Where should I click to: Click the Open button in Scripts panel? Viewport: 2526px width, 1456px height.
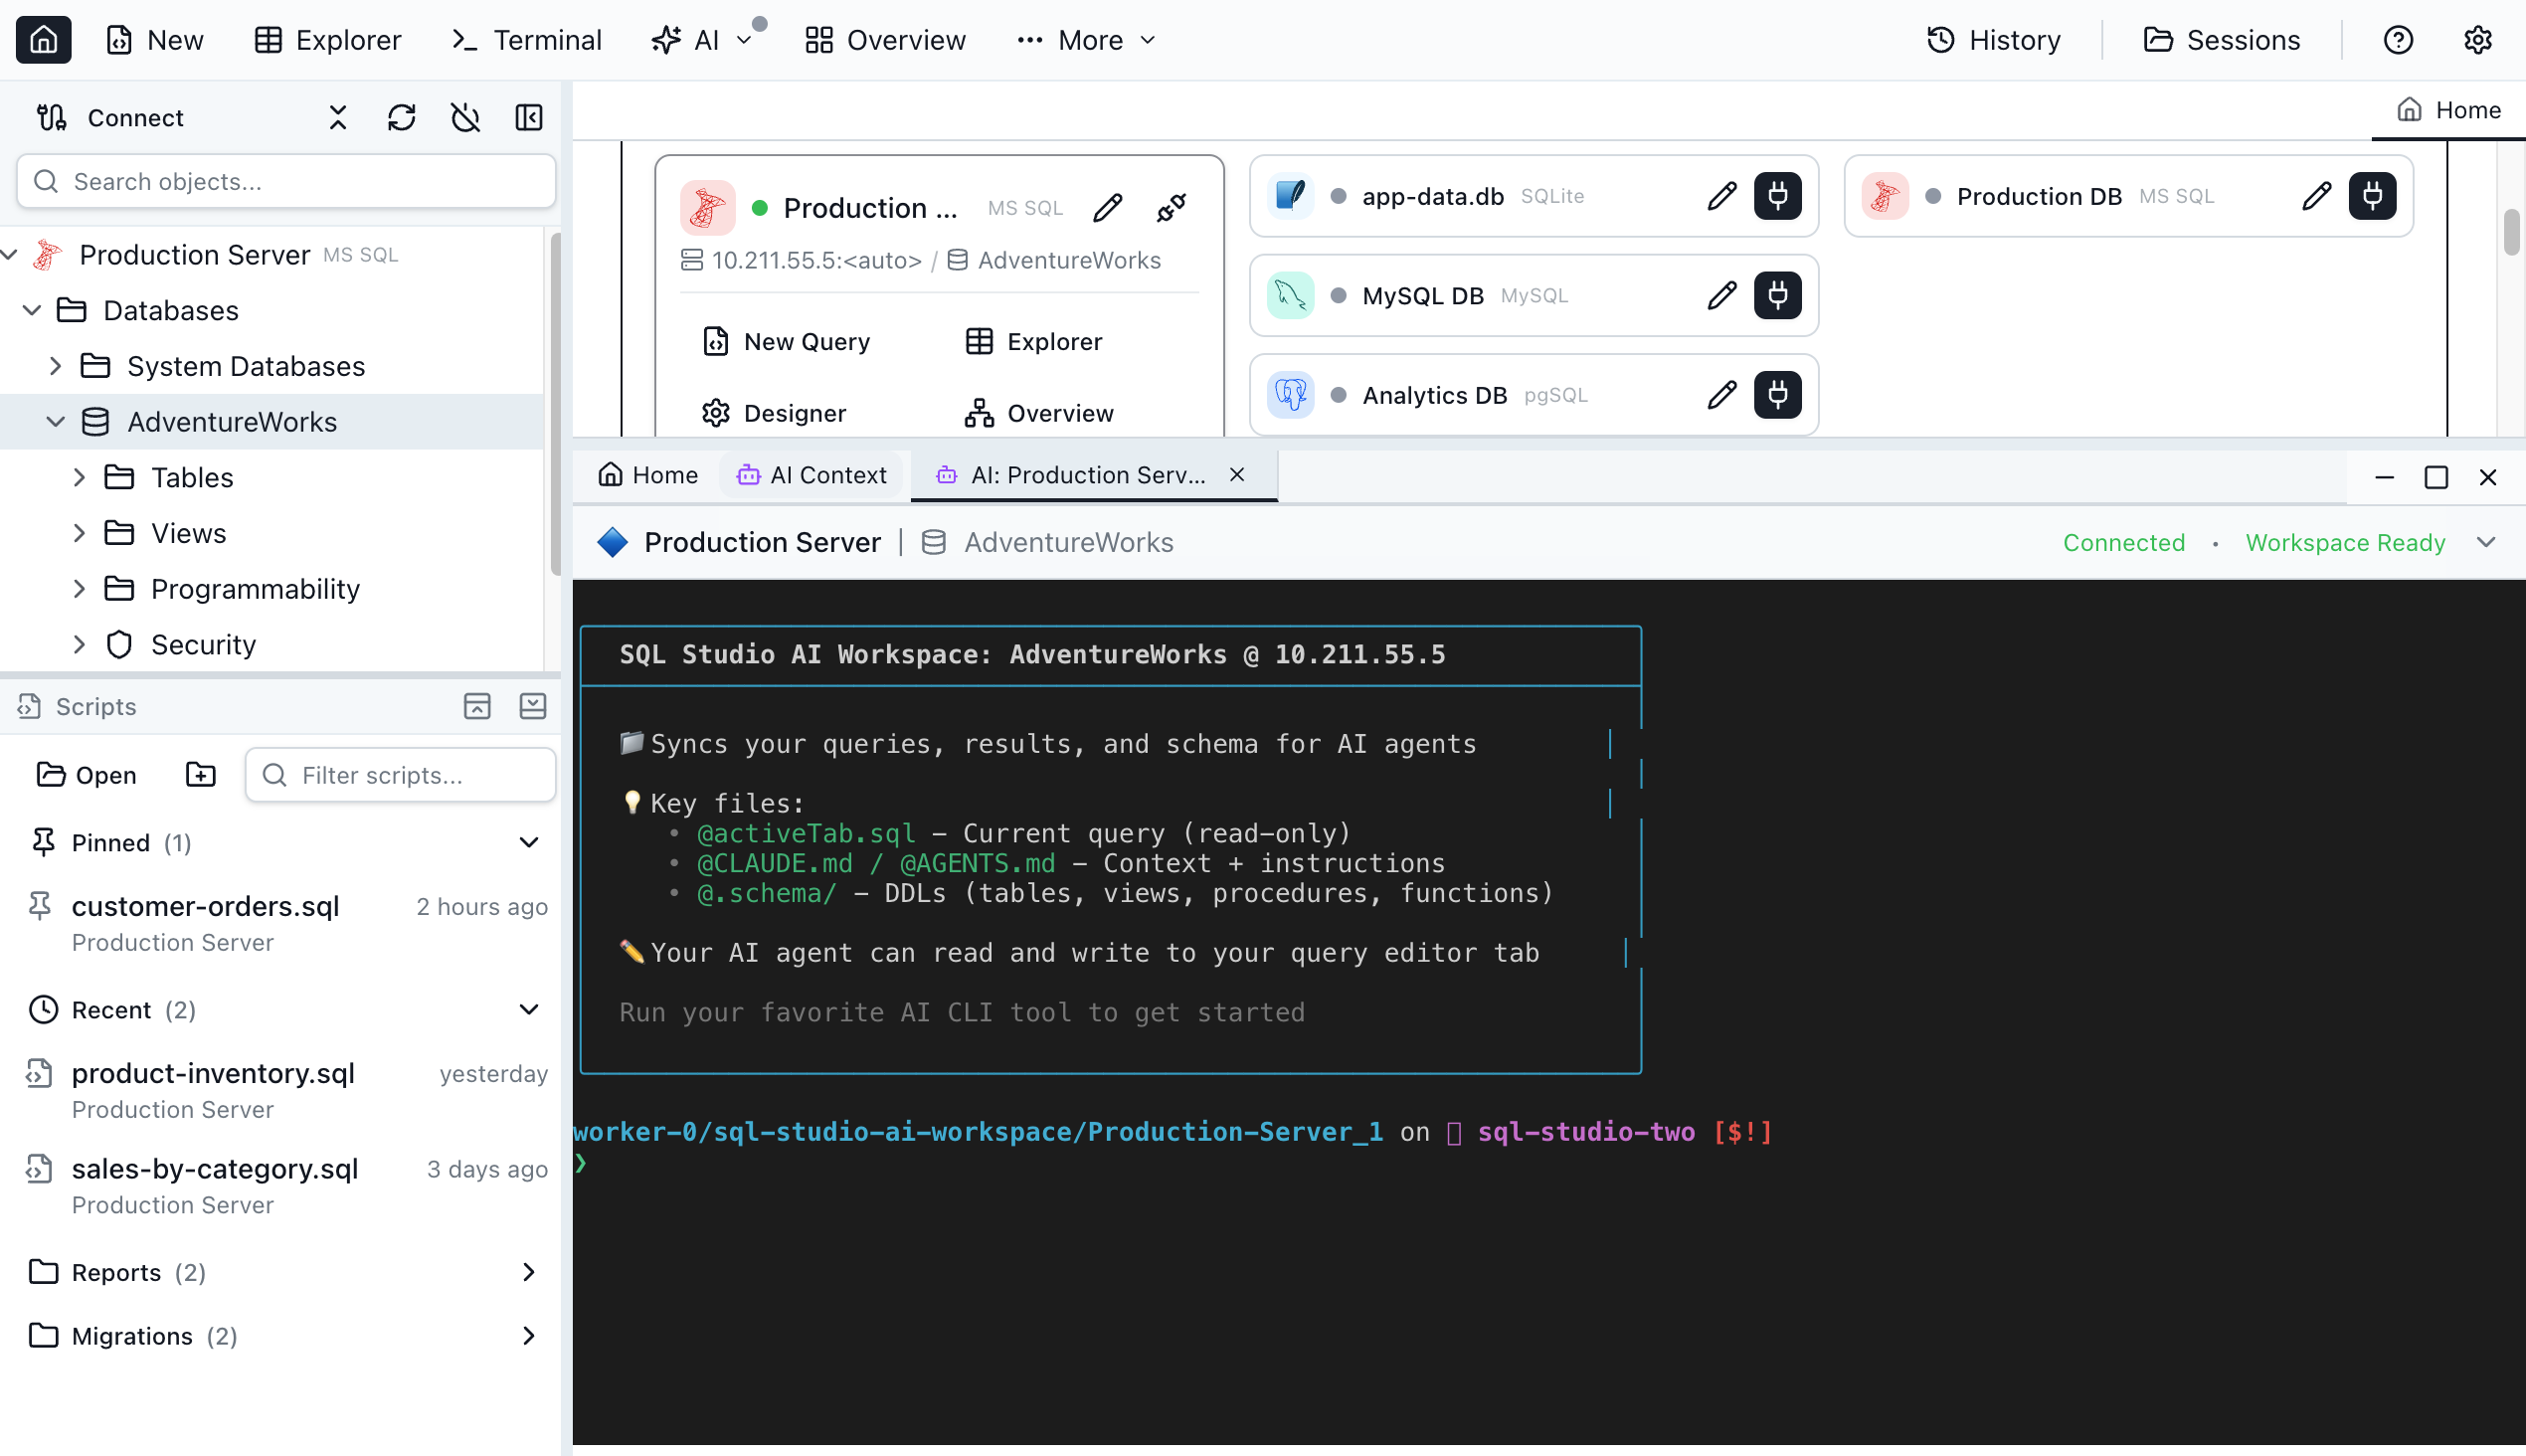click(85, 775)
